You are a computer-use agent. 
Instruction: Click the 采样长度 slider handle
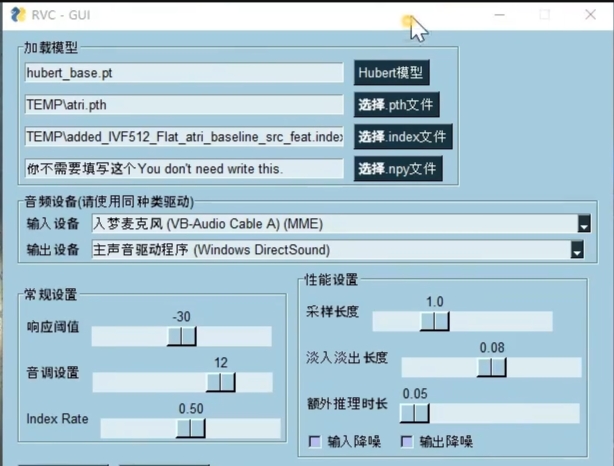[x=435, y=322]
